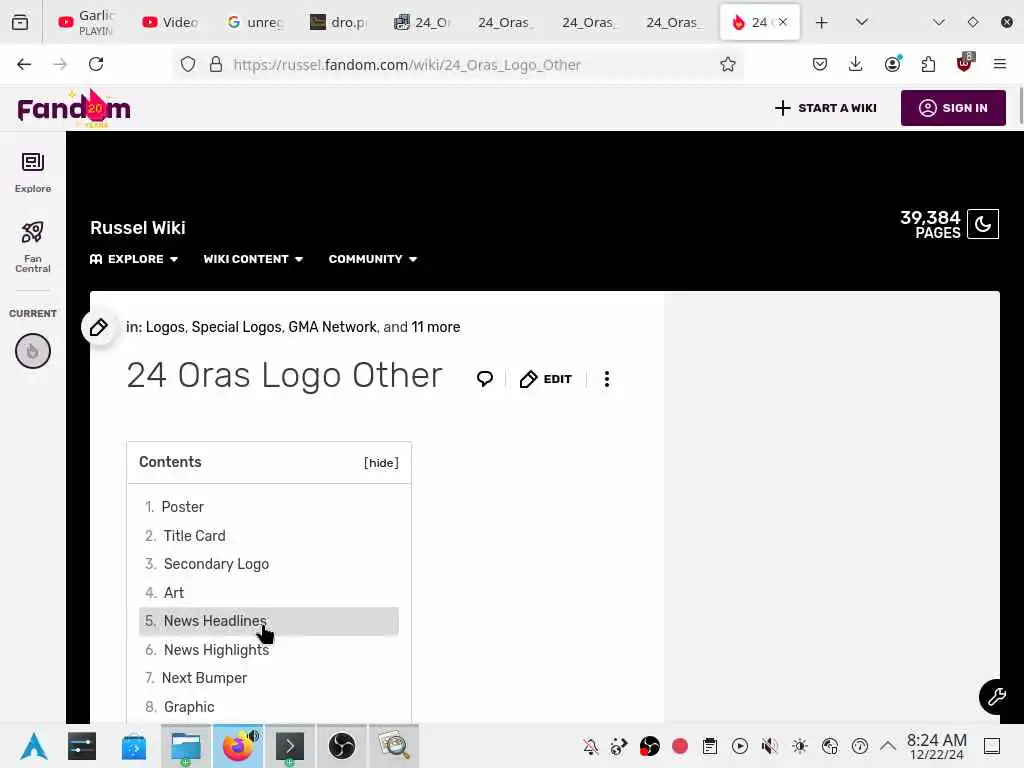
Task: Open page comments speech bubble
Action: [x=485, y=379]
